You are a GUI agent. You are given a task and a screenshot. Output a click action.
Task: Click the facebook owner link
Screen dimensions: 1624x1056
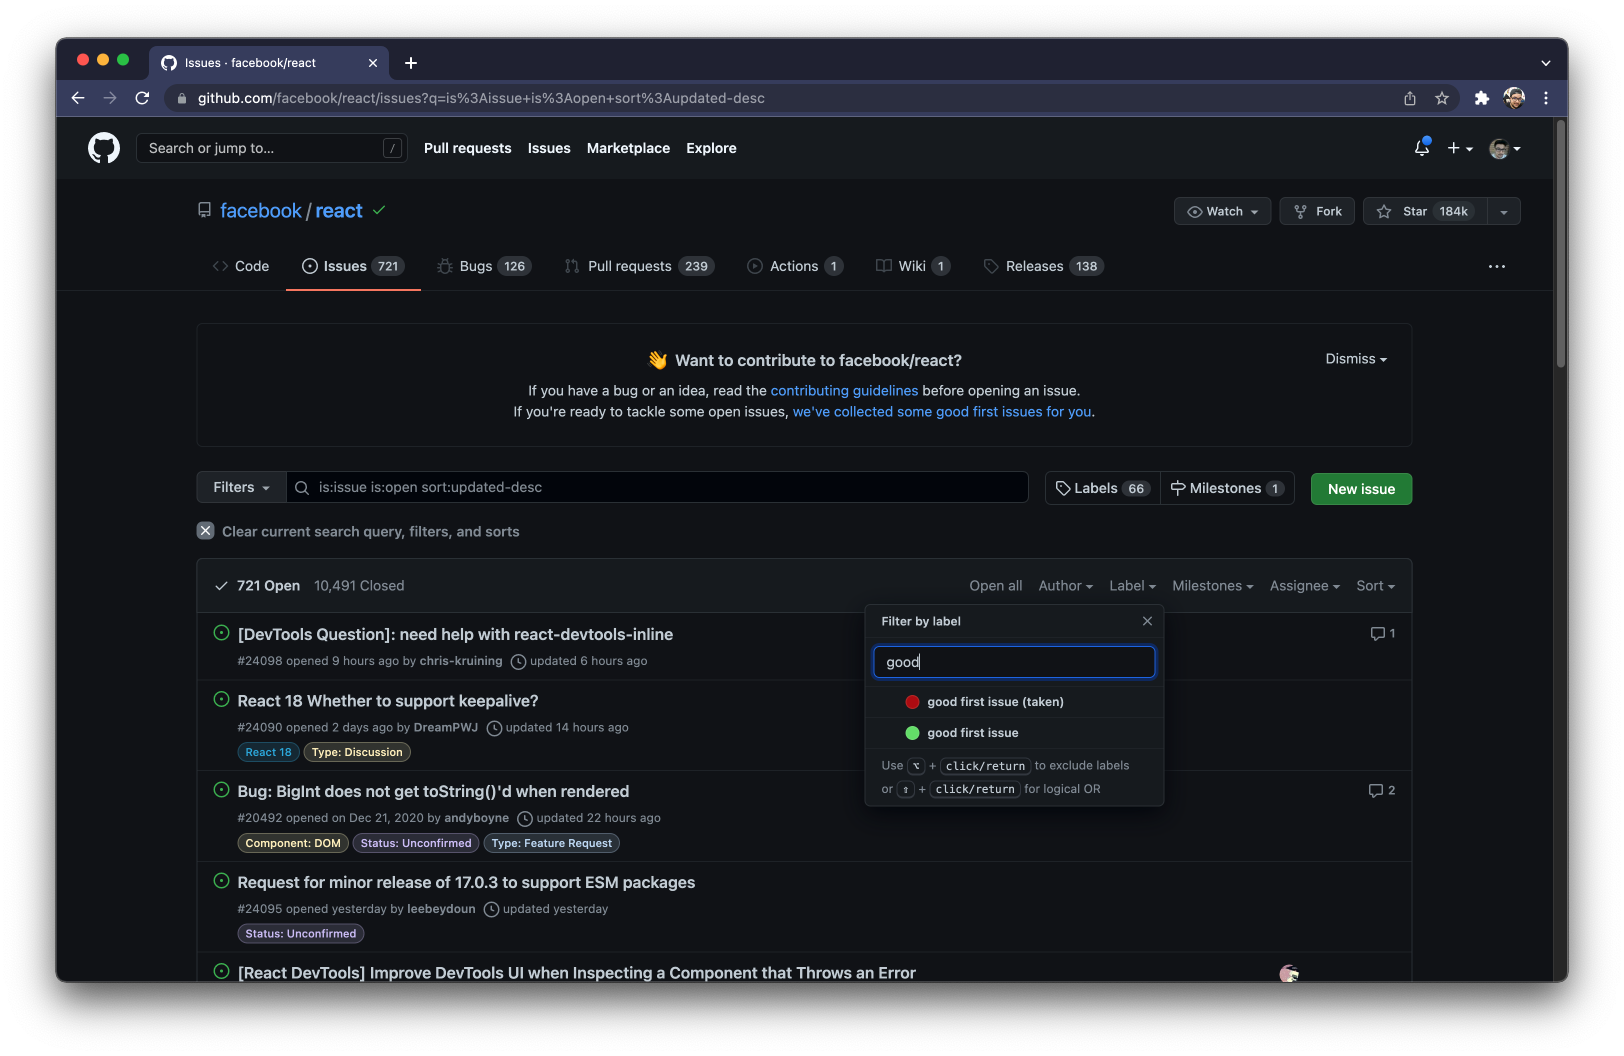click(x=260, y=211)
